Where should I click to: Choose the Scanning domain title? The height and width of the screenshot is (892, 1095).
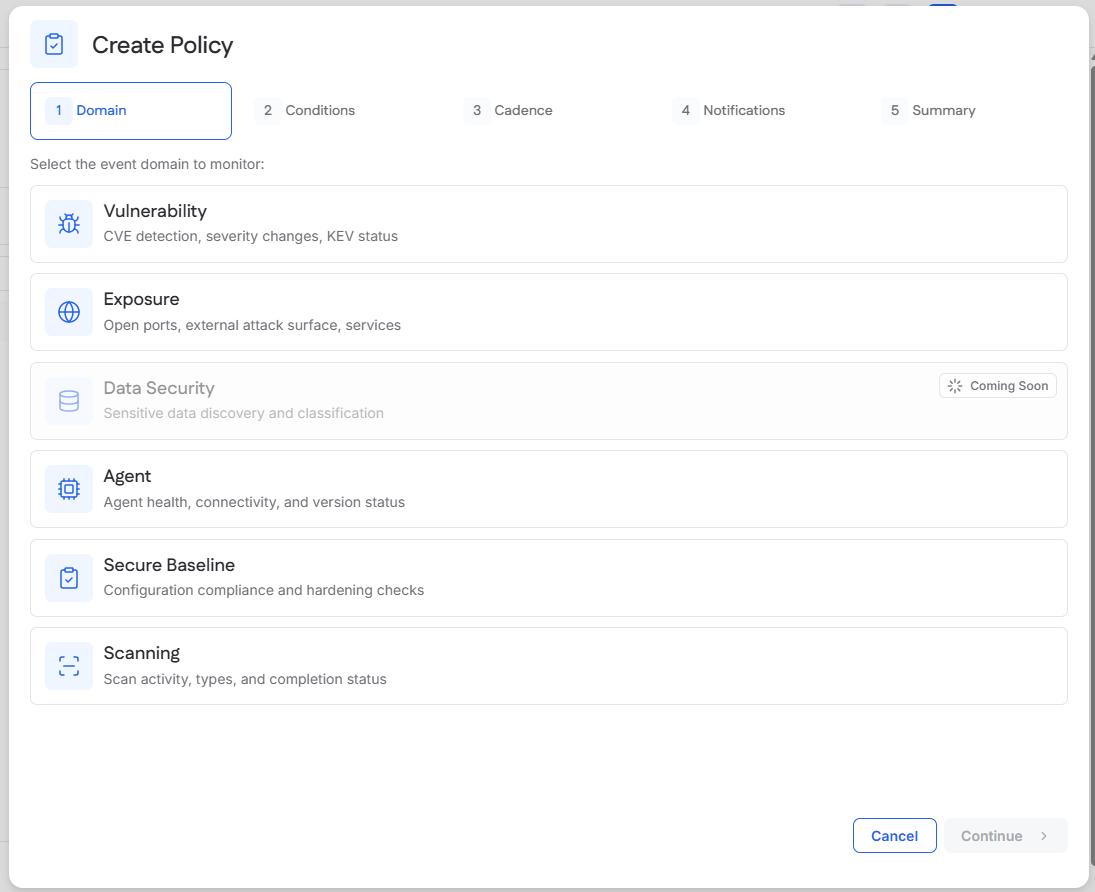point(142,653)
